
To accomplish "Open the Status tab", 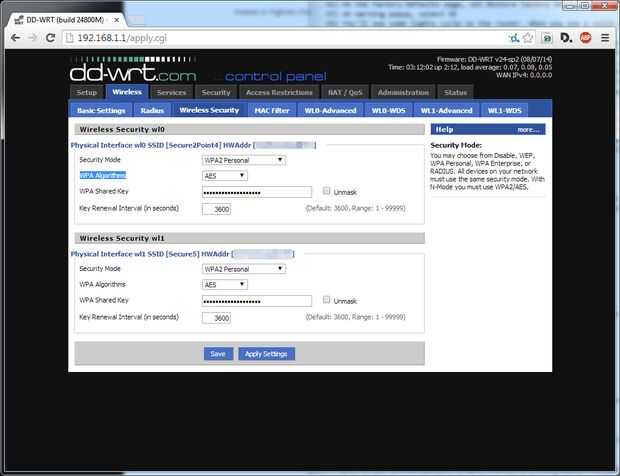I will pos(455,93).
